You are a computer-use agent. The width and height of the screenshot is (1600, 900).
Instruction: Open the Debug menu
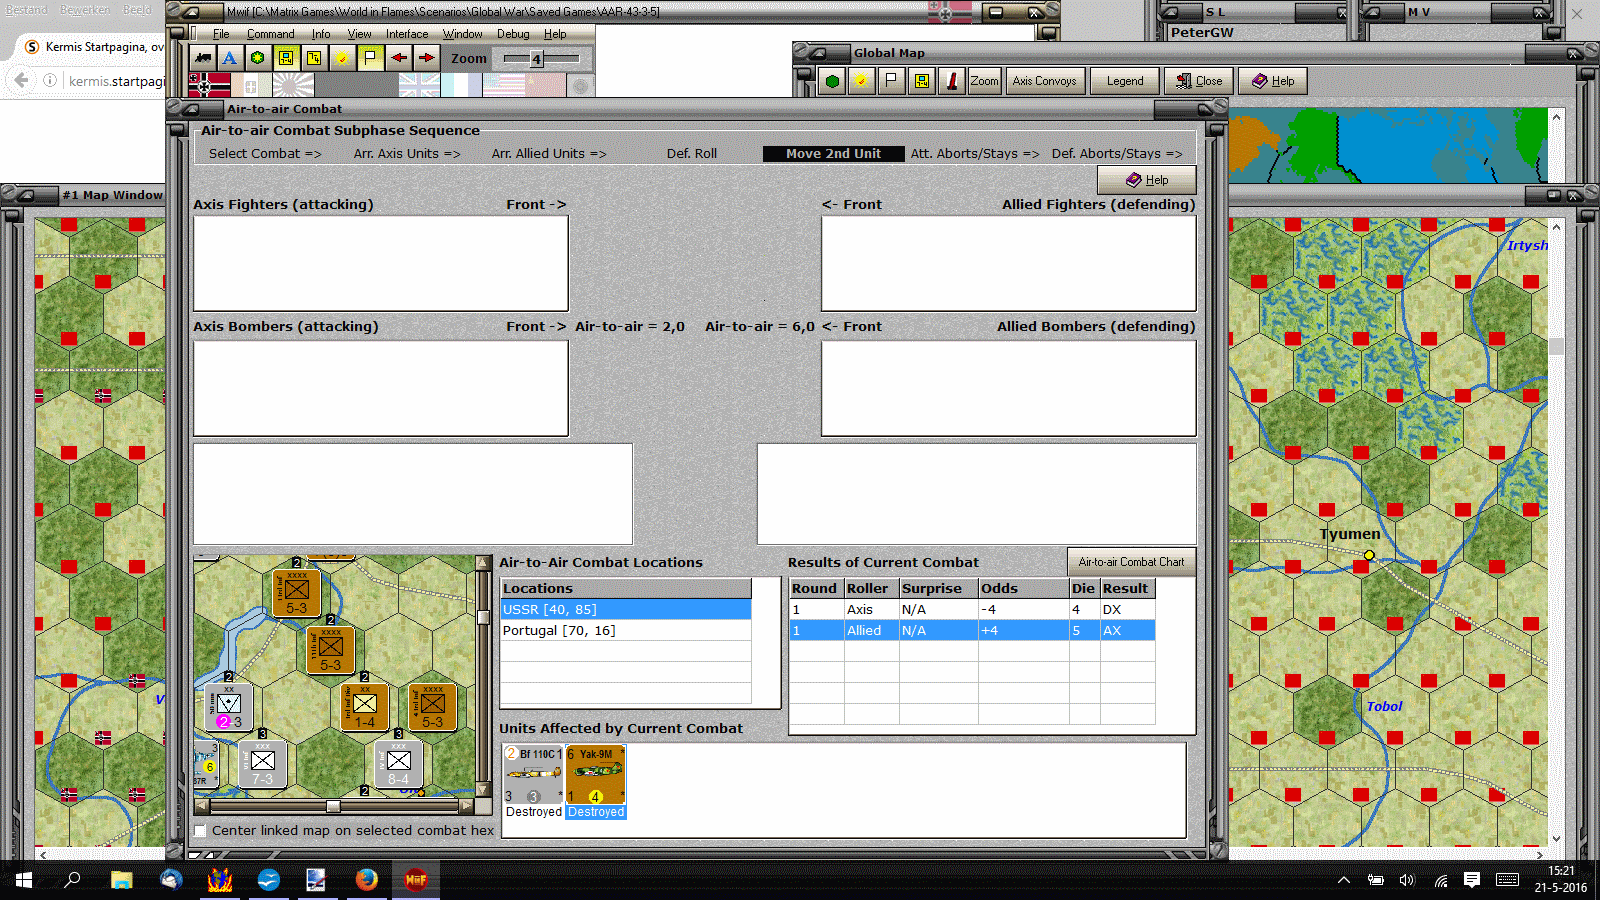[x=513, y=34]
